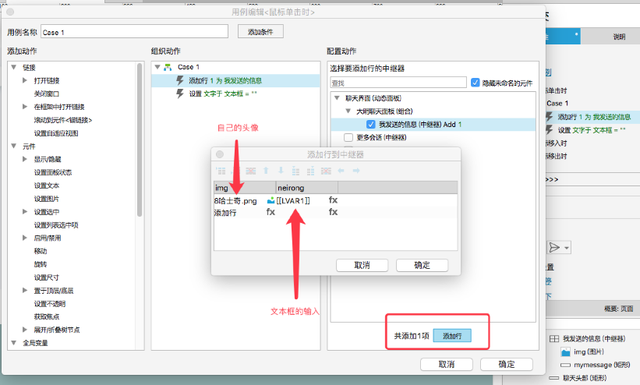Select the 移动 action
Screen dimensions: 640x385
click(x=40, y=251)
